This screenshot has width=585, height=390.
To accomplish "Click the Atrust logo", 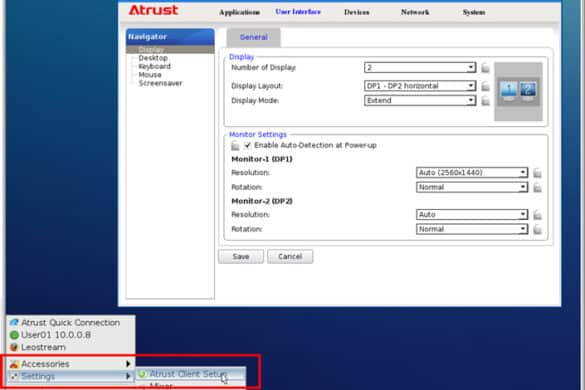I will click(153, 10).
